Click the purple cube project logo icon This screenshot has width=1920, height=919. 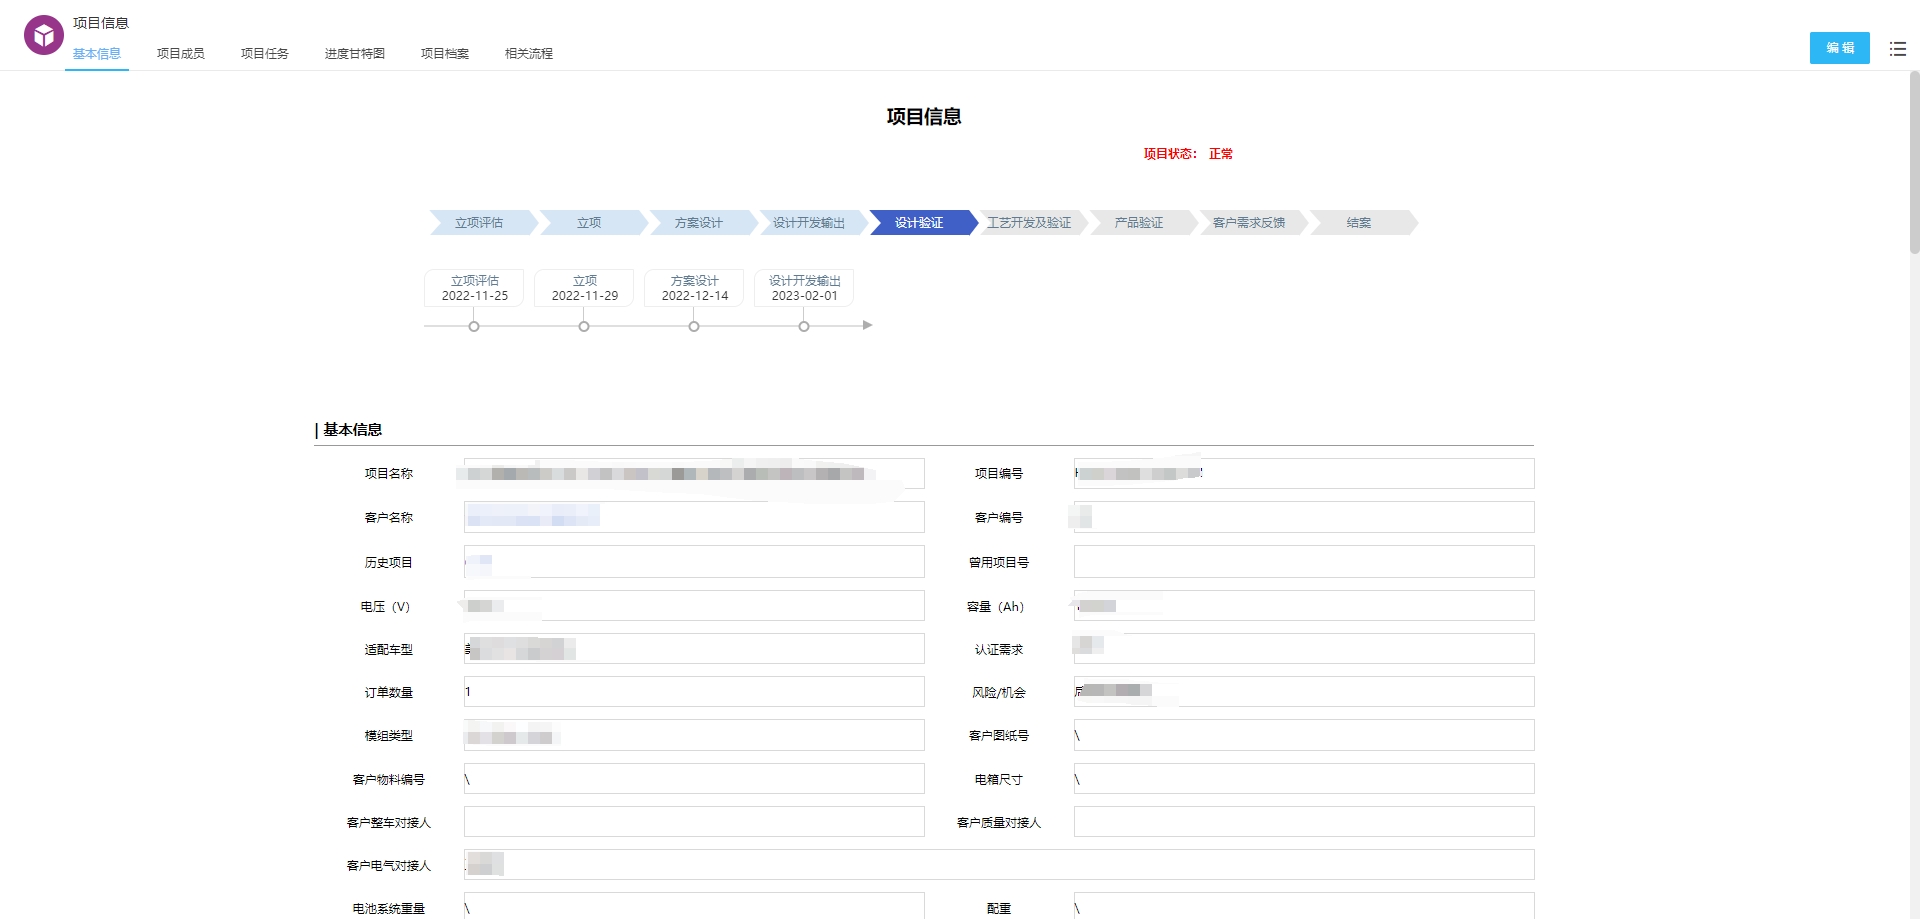[x=43, y=36]
